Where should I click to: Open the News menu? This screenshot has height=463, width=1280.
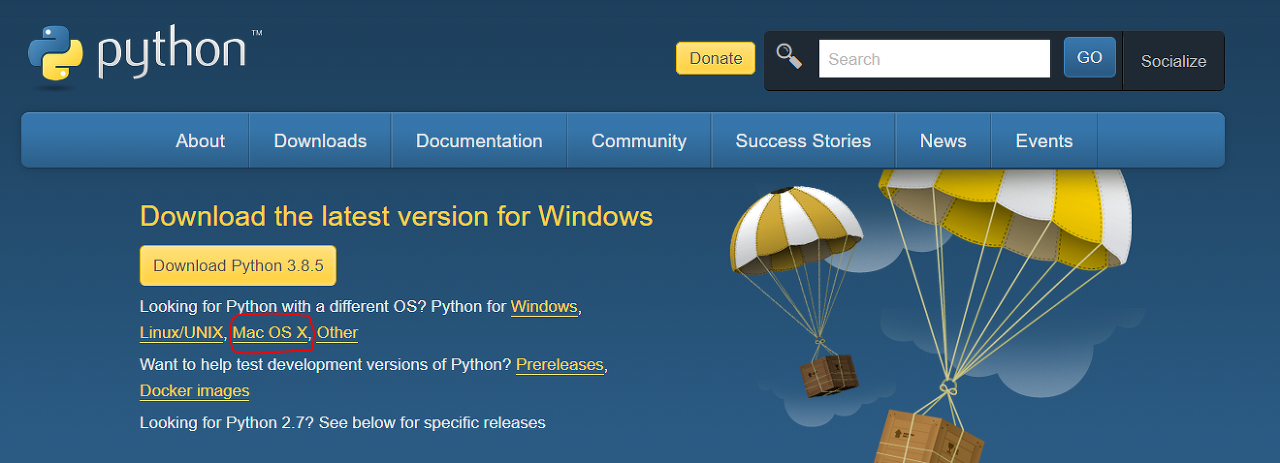pyautogui.click(x=943, y=141)
